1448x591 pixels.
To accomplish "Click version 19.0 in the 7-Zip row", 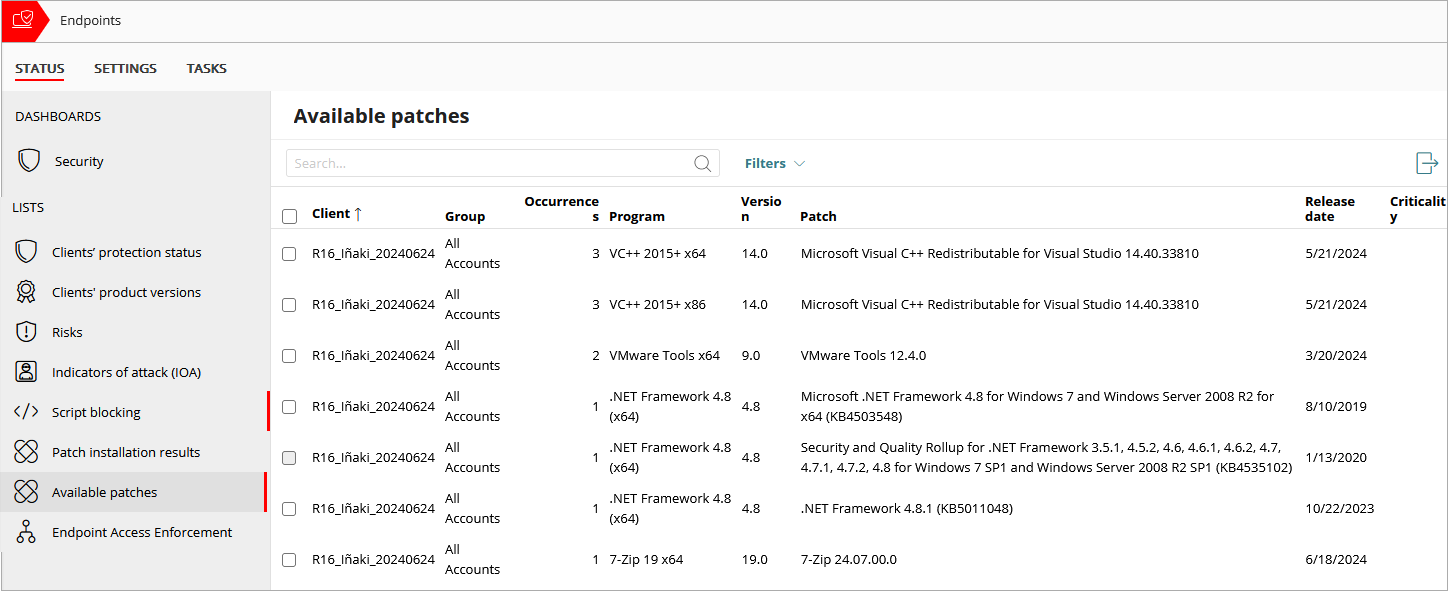I will (755, 559).
